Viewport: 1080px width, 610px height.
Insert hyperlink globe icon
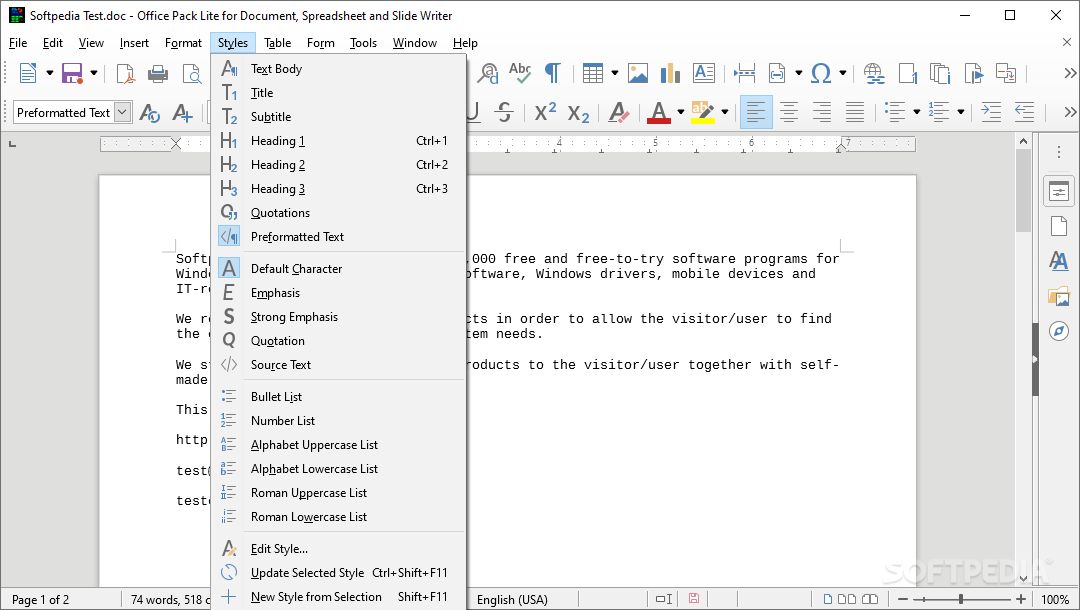874,73
